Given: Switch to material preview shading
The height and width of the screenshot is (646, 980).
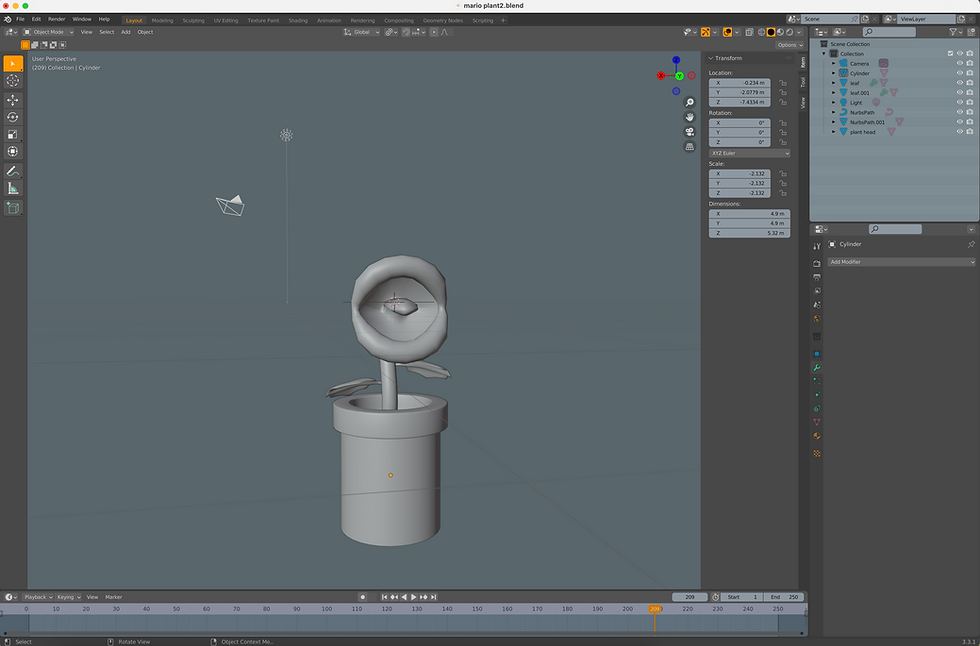Looking at the screenshot, I should click(x=780, y=32).
